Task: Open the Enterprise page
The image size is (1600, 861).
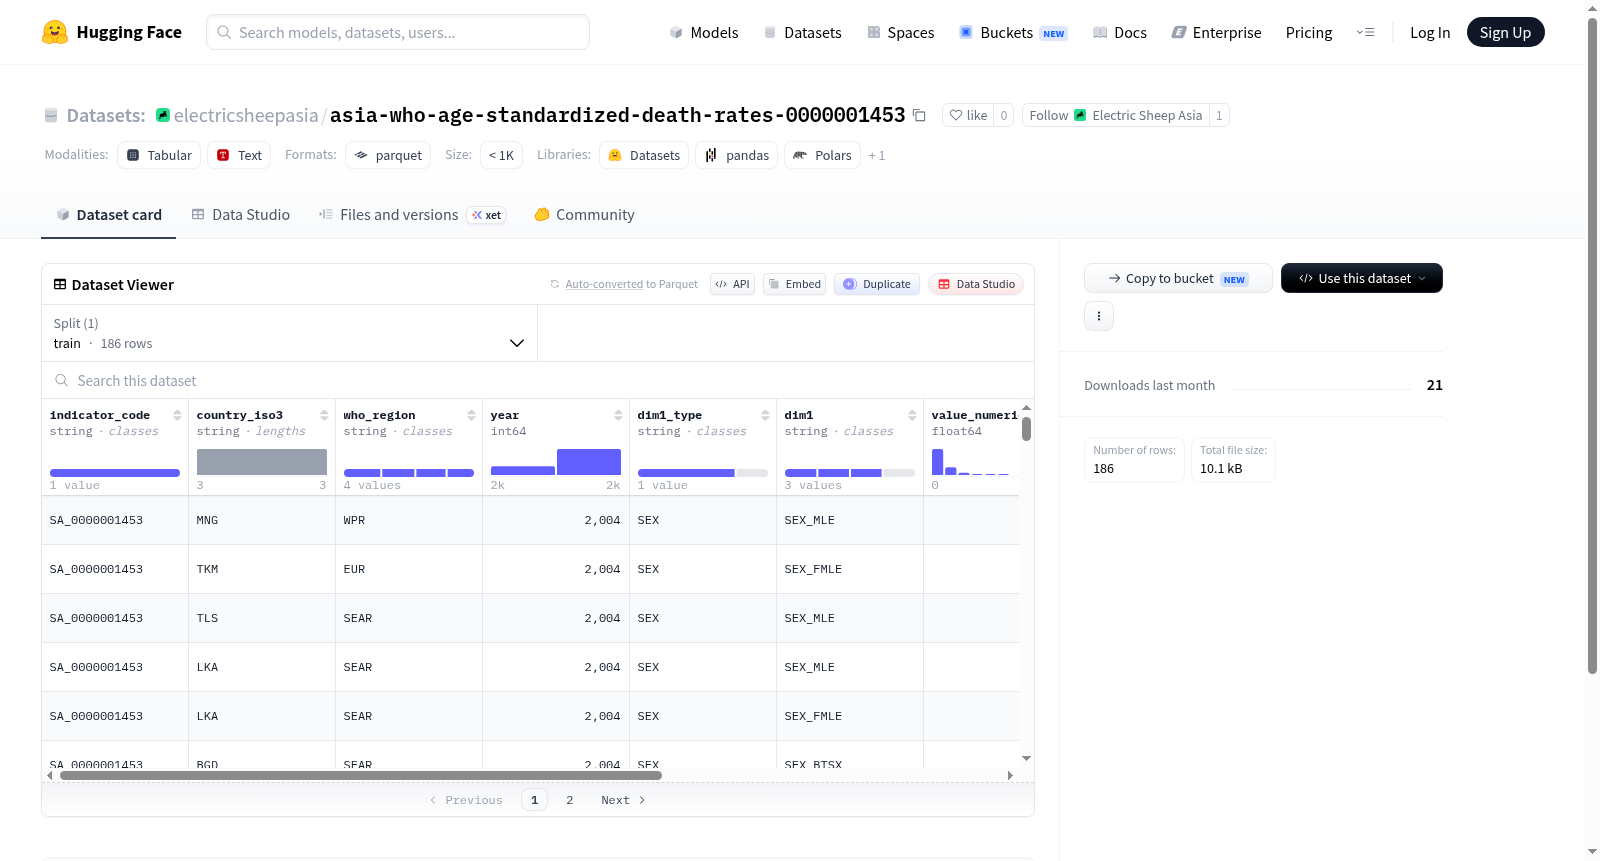Action: click(x=1216, y=32)
